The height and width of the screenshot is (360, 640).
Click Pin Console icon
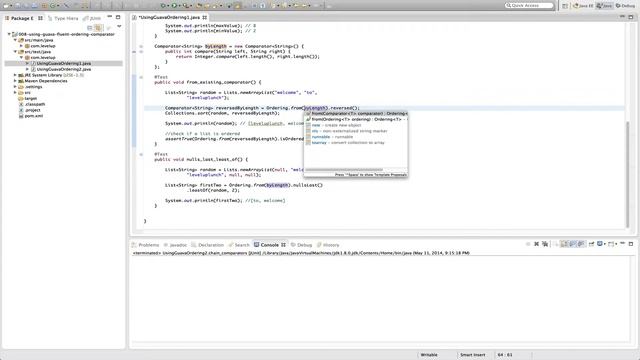click(591, 244)
